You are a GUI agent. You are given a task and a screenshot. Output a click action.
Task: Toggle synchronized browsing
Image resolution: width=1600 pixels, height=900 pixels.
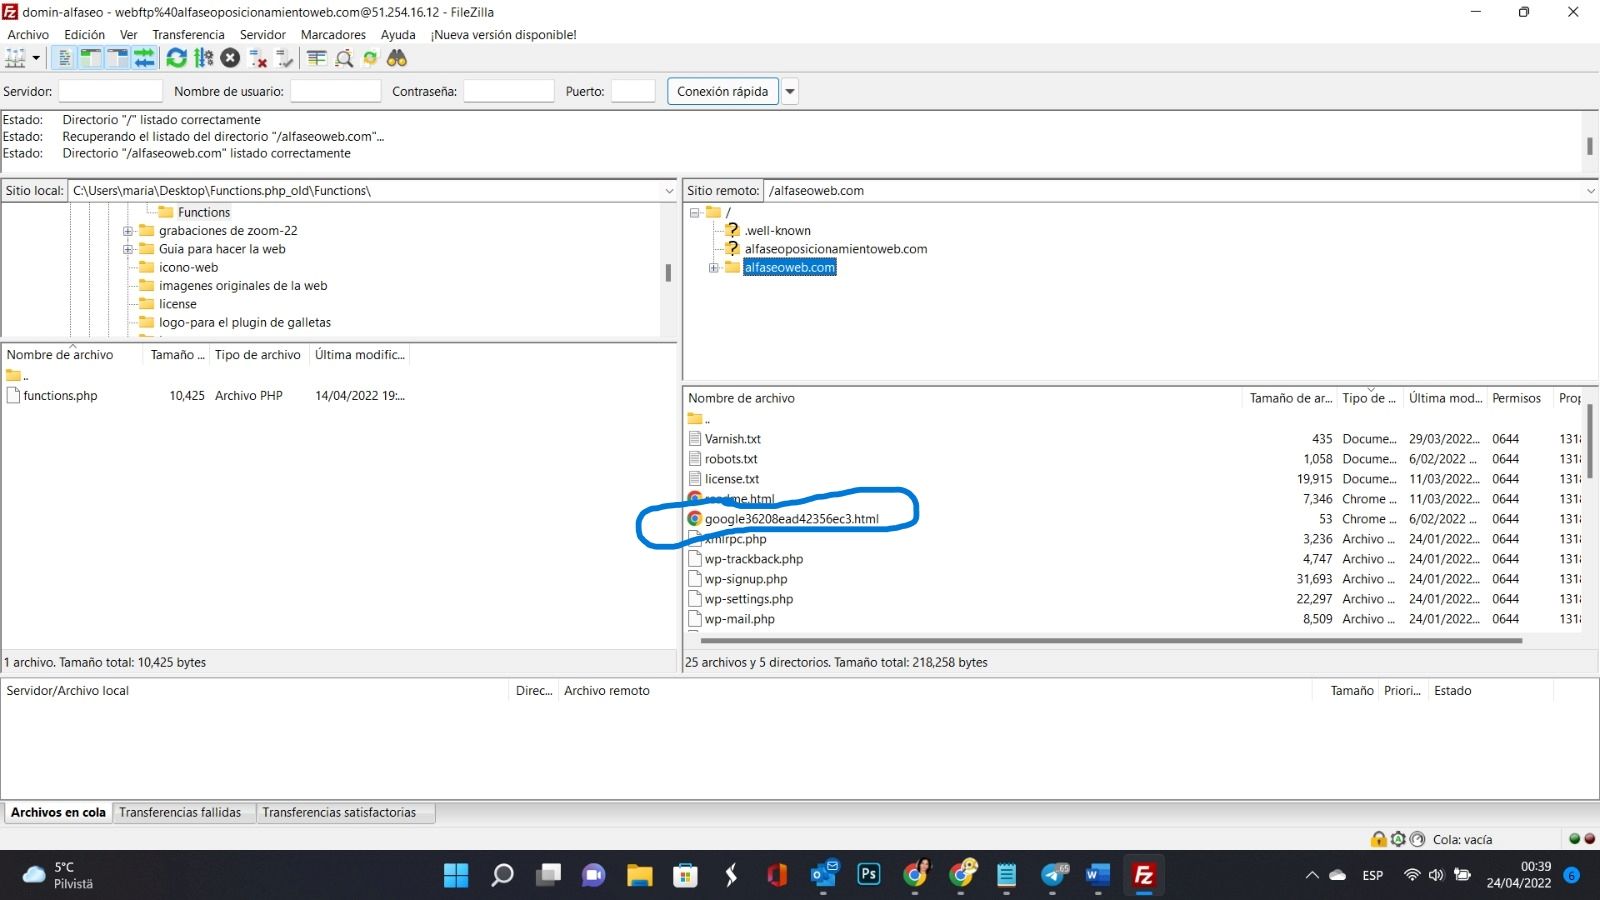click(x=371, y=58)
